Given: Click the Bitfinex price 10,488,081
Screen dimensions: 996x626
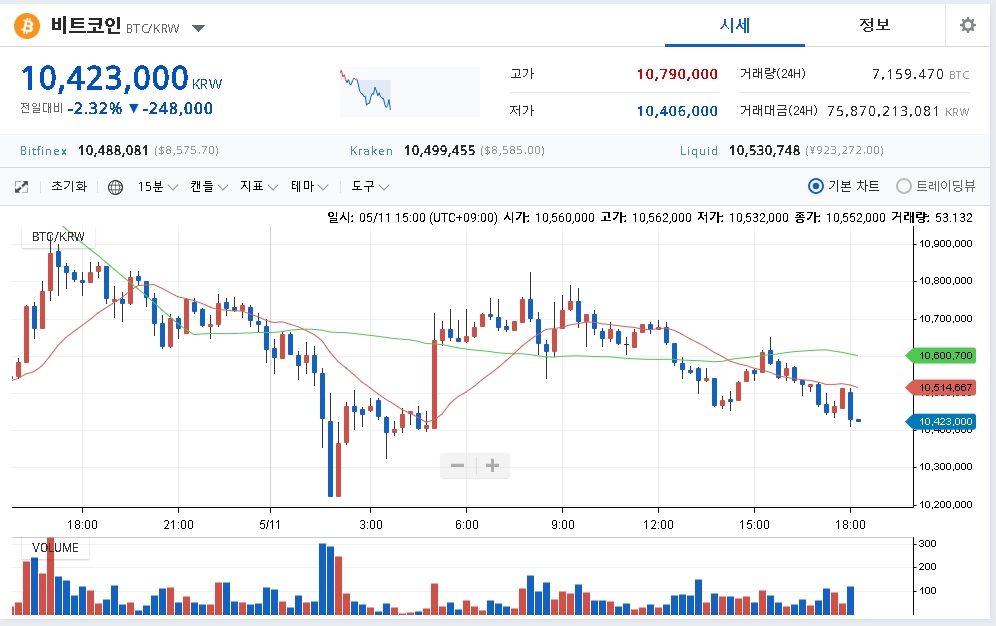Looking at the screenshot, I should (113, 150).
